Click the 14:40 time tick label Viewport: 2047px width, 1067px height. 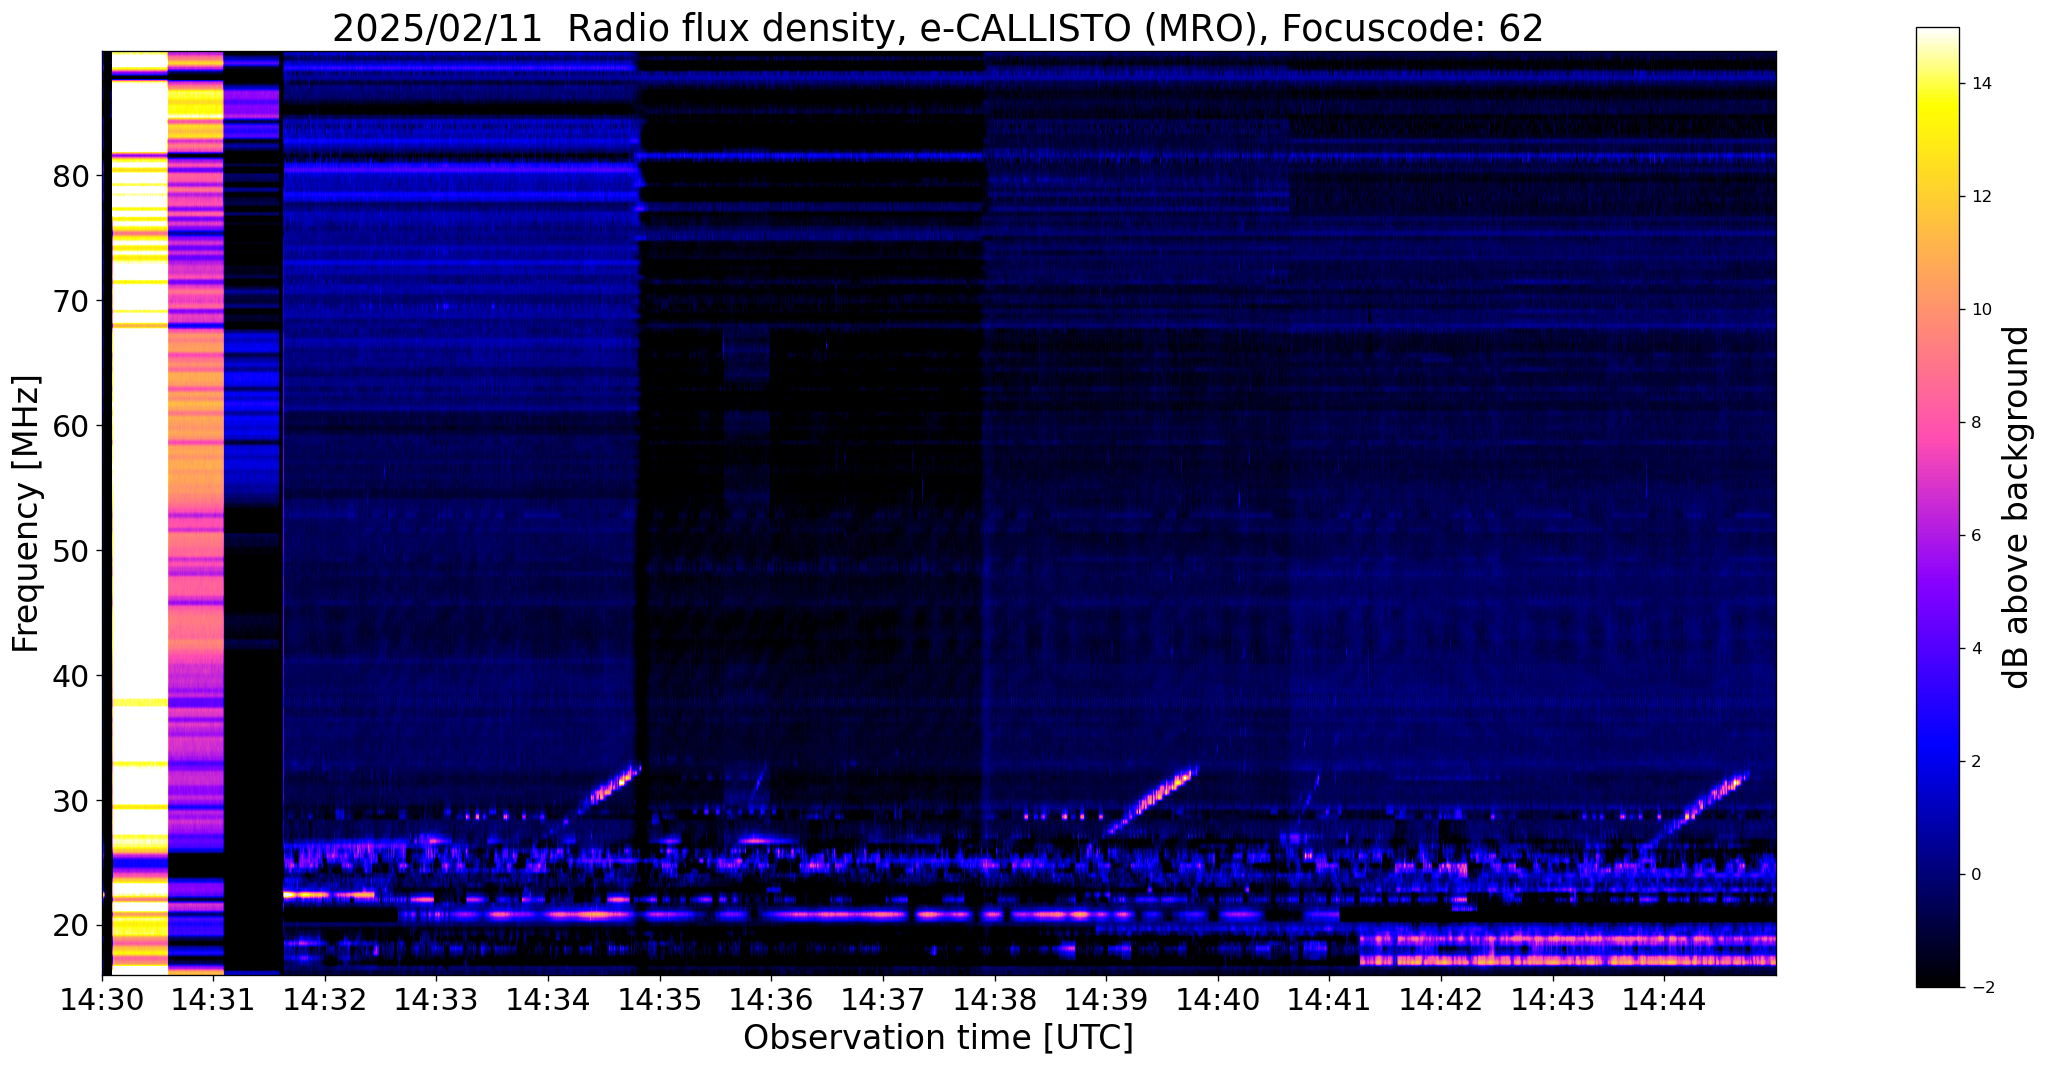1217,998
